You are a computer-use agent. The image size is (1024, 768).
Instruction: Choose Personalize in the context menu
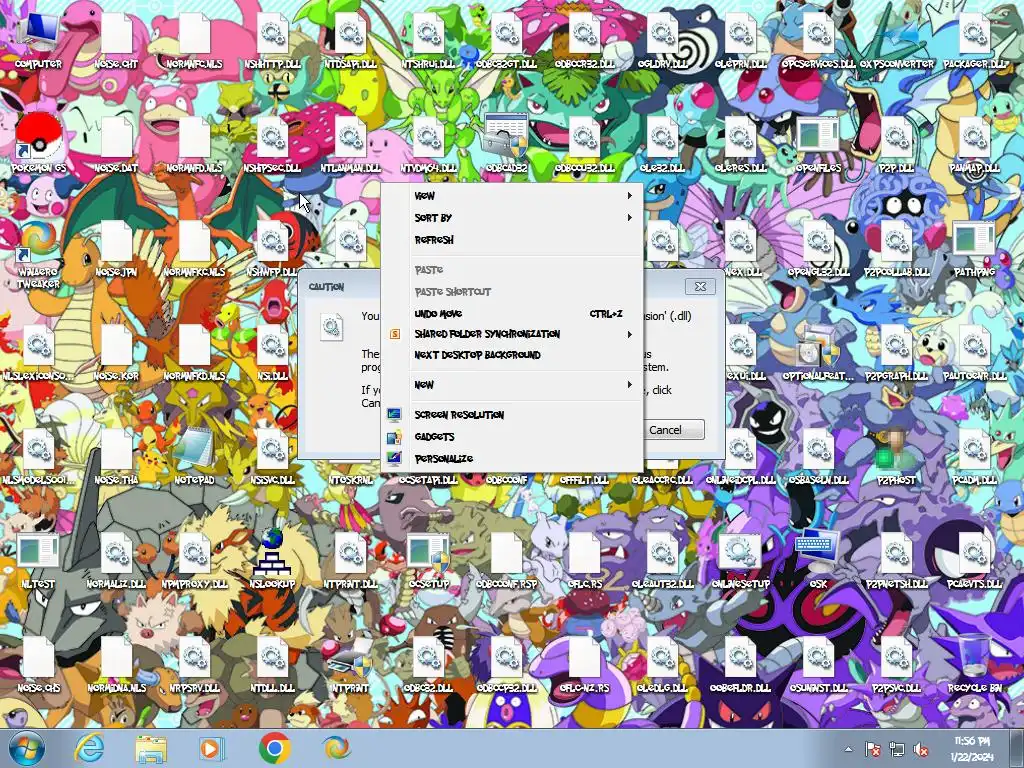click(x=512, y=459)
